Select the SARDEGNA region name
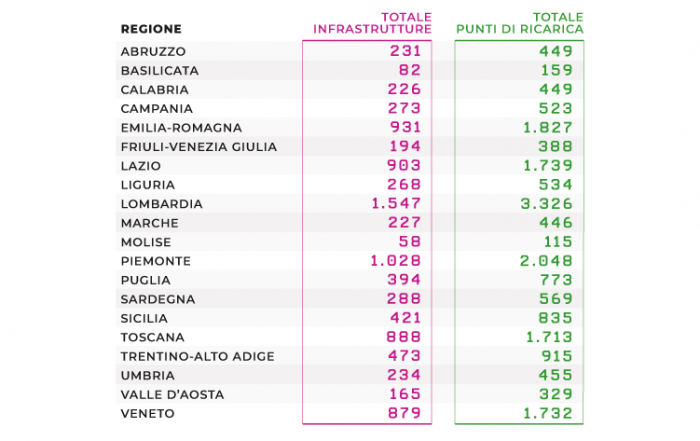Viewport: 700px width, 441px height. coord(158,299)
